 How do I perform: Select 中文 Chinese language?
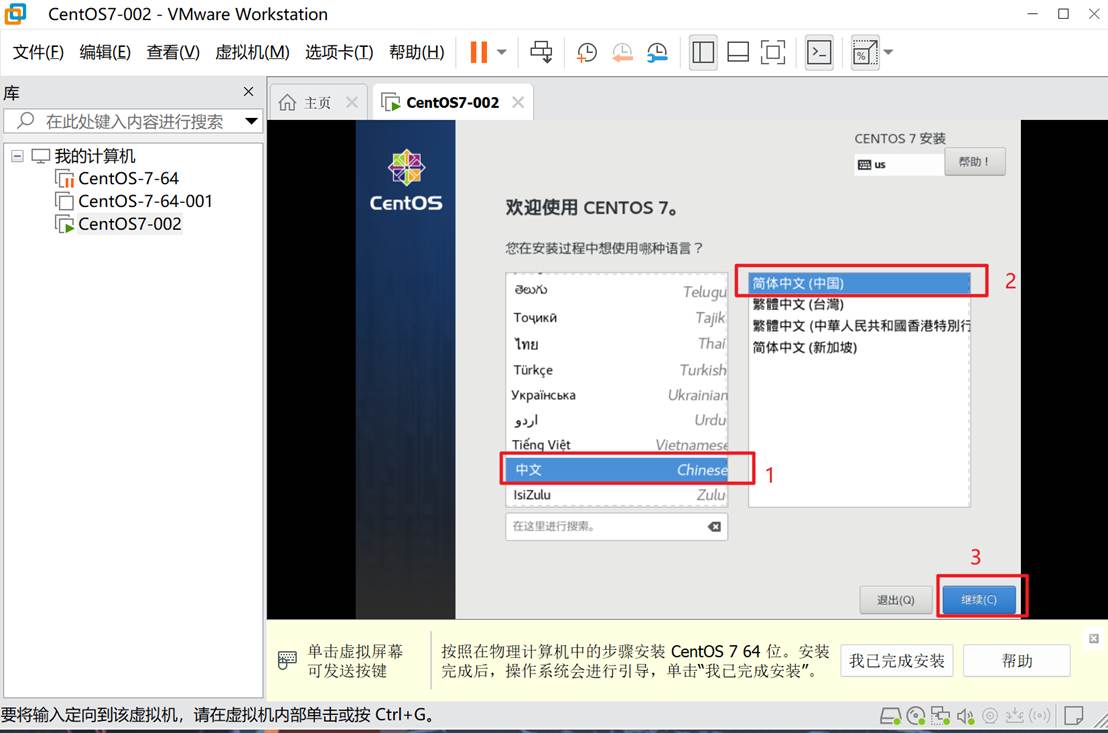point(616,469)
